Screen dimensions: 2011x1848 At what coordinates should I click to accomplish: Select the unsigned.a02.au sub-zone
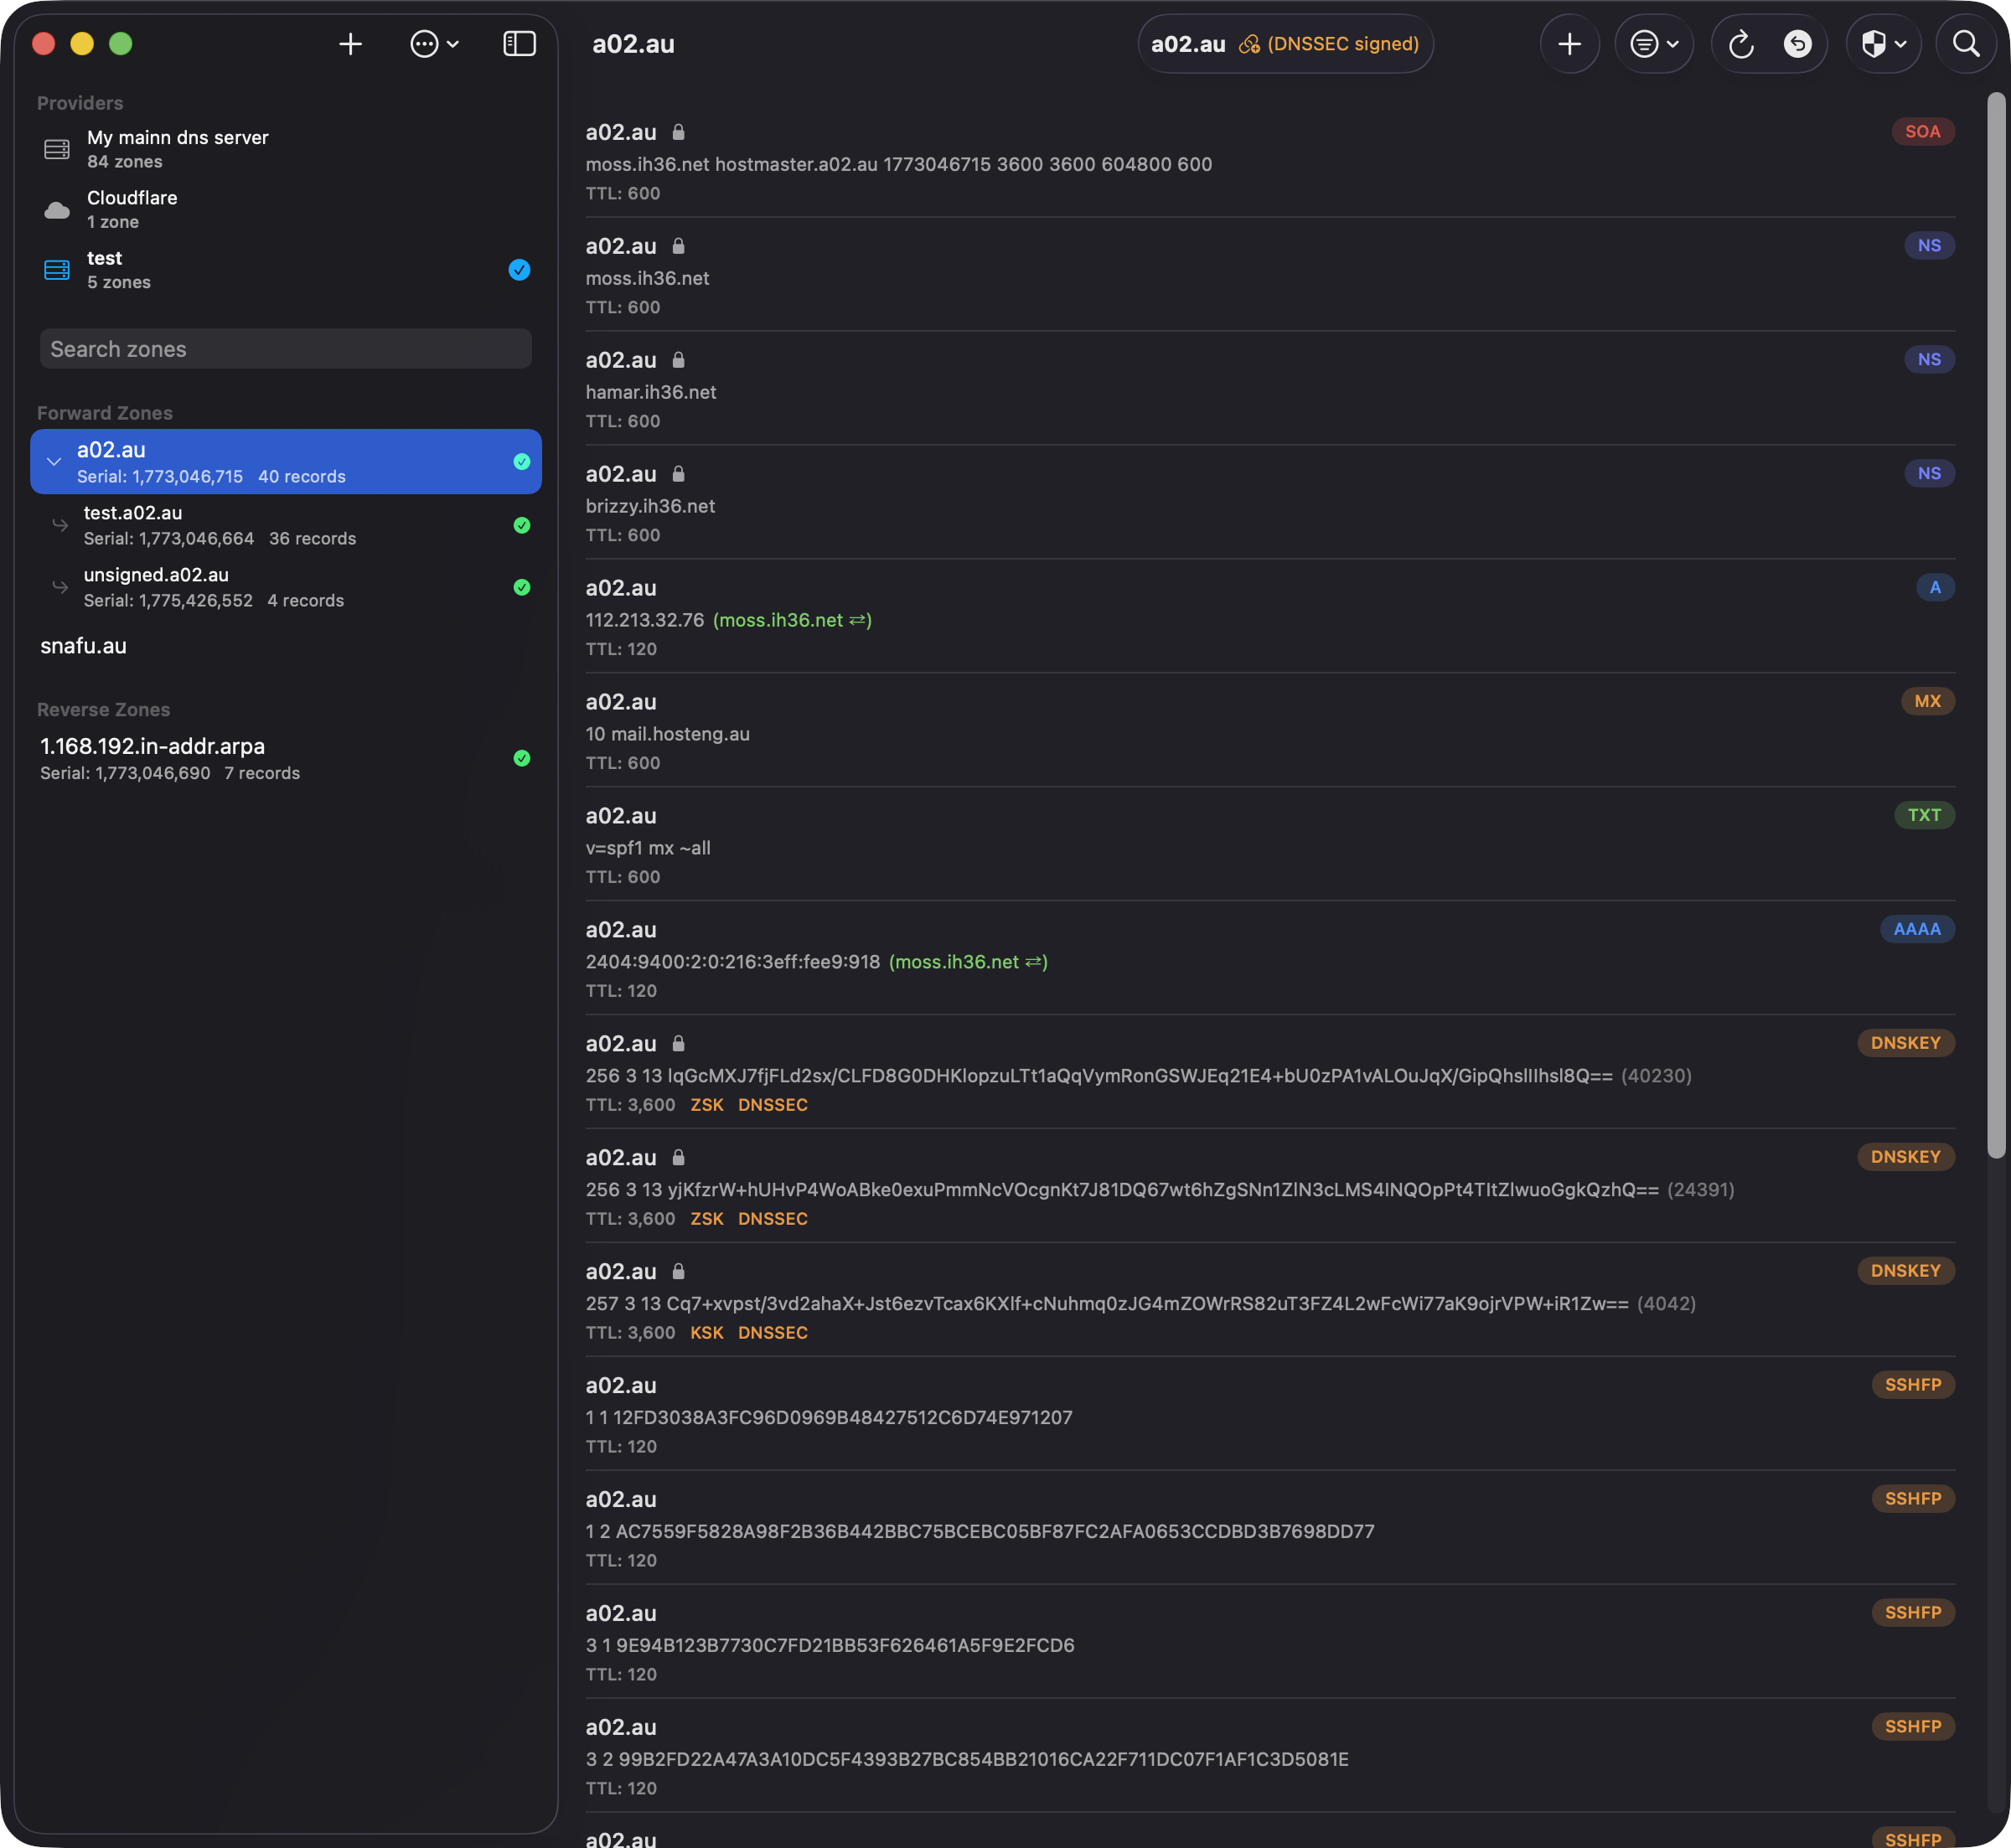(x=285, y=587)
